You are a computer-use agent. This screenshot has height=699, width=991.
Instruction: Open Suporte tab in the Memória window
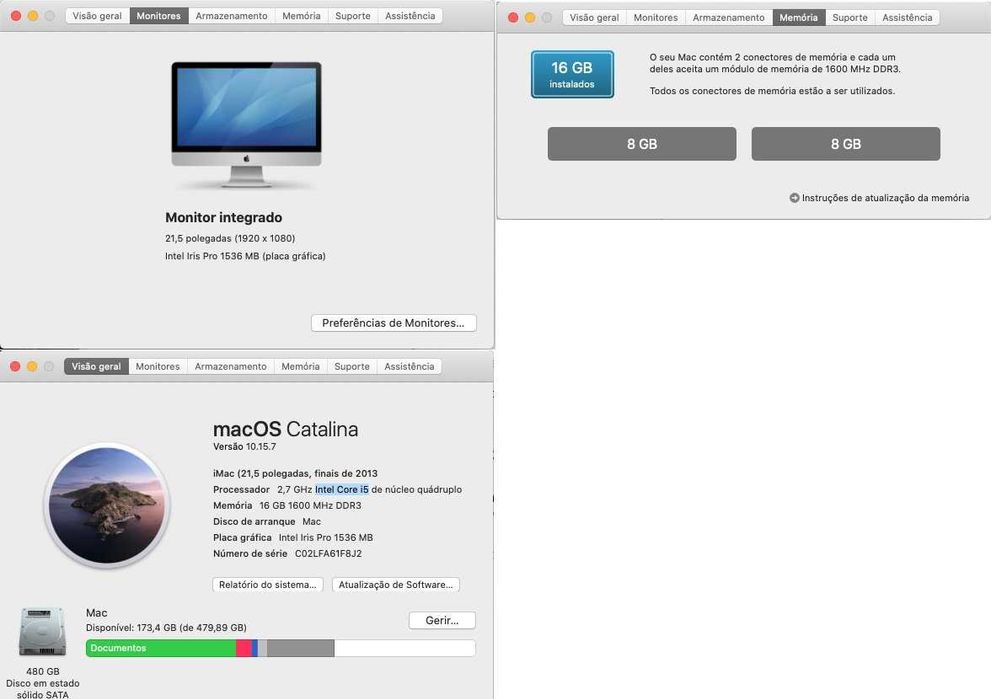pos(850,18)
